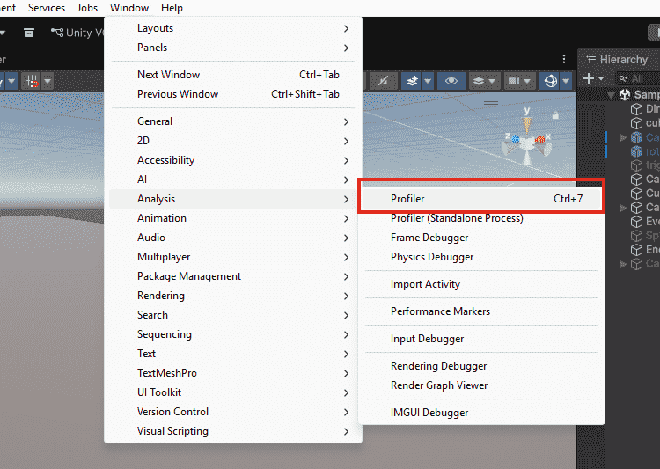Open the Rendering Debugger
660x469 pixels.
[x=480, y=366]
